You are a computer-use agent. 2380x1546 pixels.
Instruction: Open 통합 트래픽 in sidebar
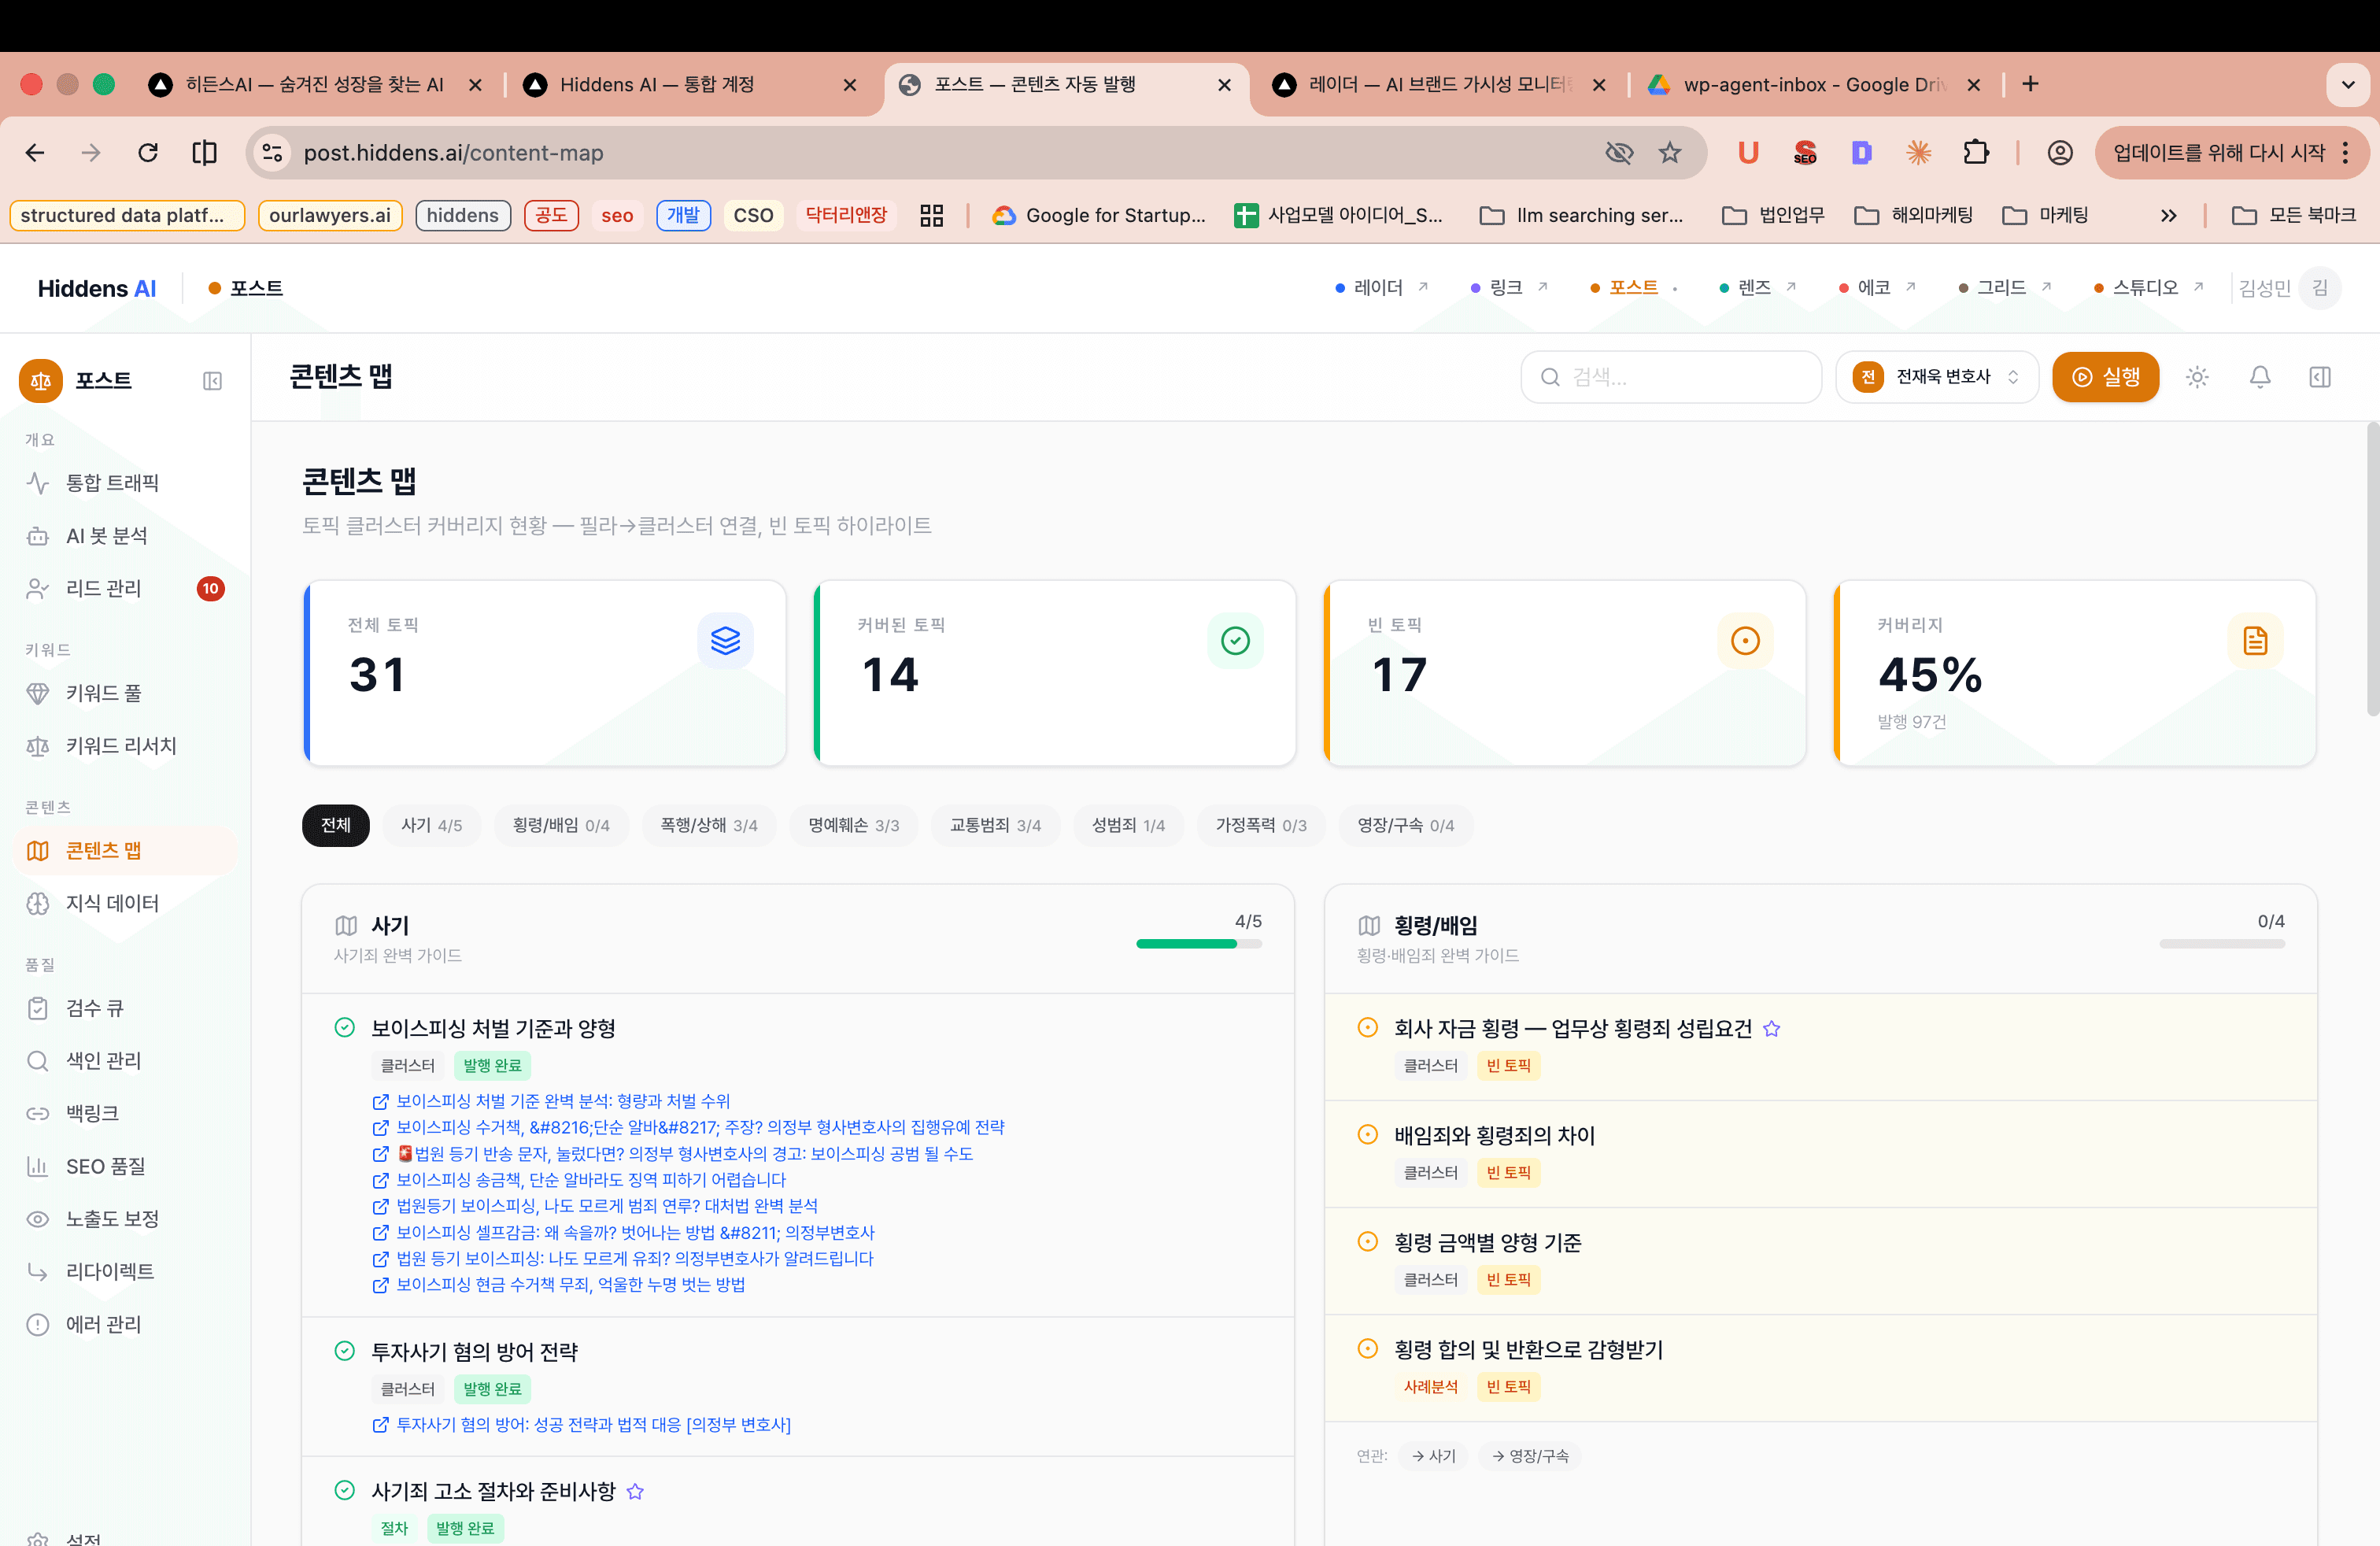pos(125,483)
